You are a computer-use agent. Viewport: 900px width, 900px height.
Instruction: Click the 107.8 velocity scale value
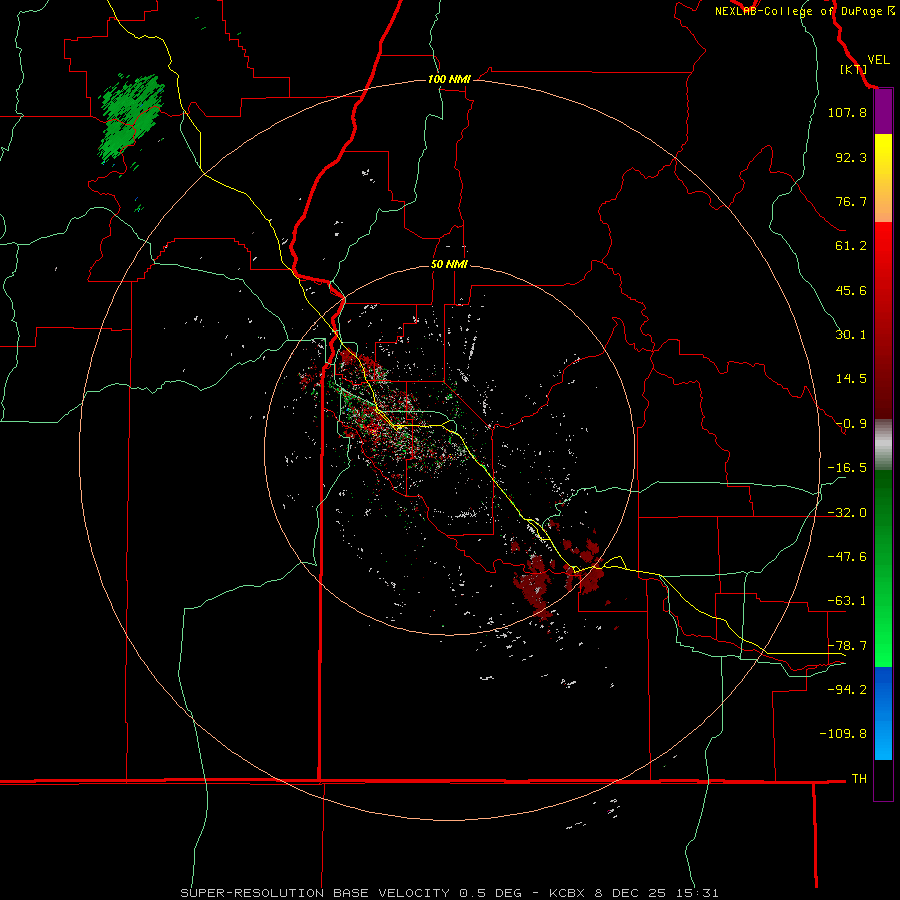(x=847, y=112)
